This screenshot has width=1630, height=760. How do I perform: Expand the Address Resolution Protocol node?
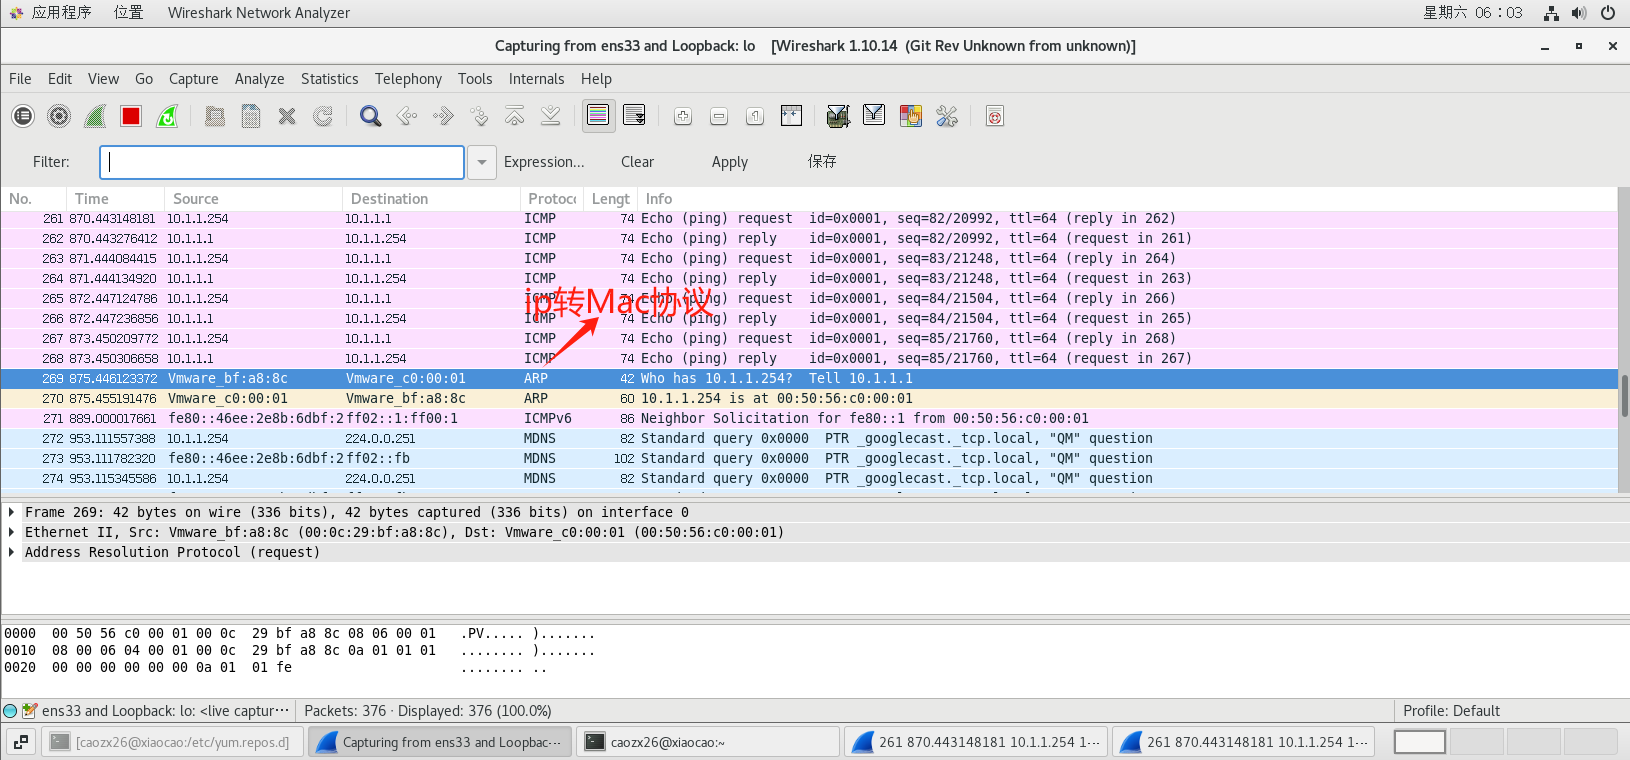[x=11, y=552]
